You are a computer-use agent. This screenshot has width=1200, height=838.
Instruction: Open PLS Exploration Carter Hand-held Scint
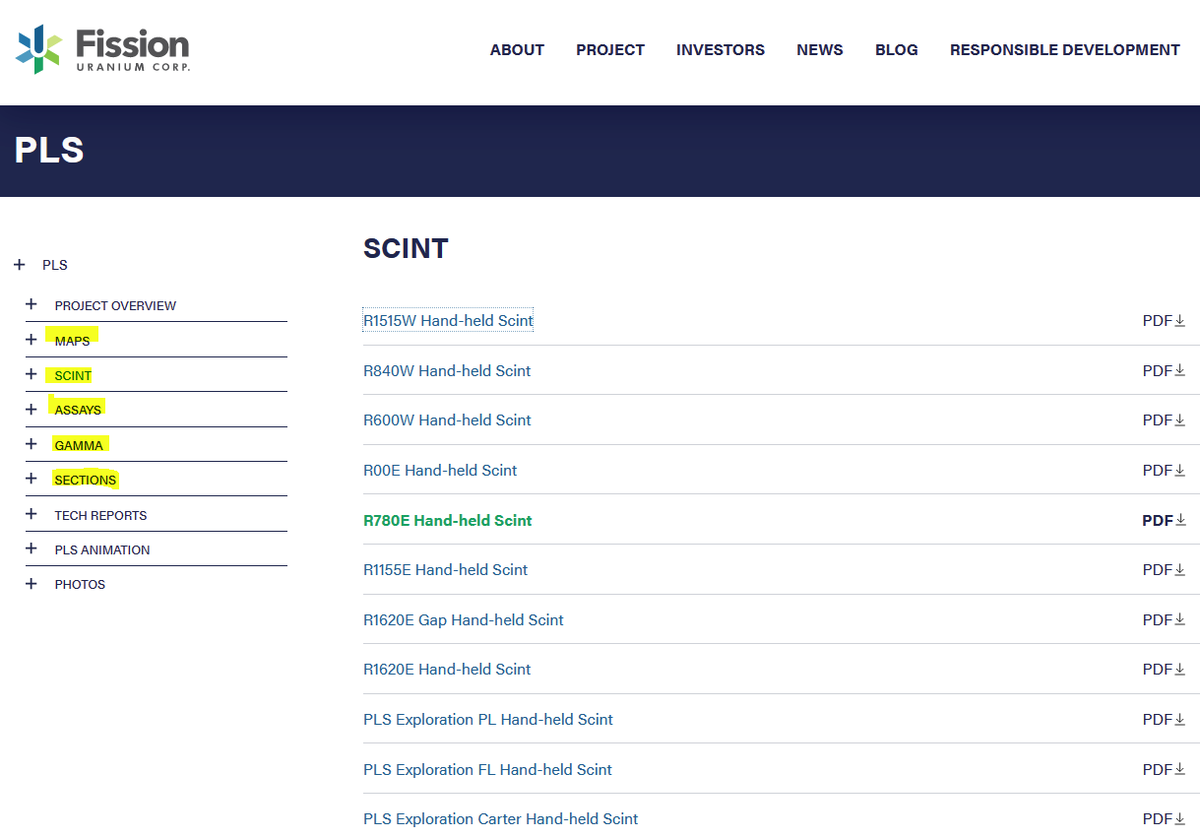tap(500, 819)
